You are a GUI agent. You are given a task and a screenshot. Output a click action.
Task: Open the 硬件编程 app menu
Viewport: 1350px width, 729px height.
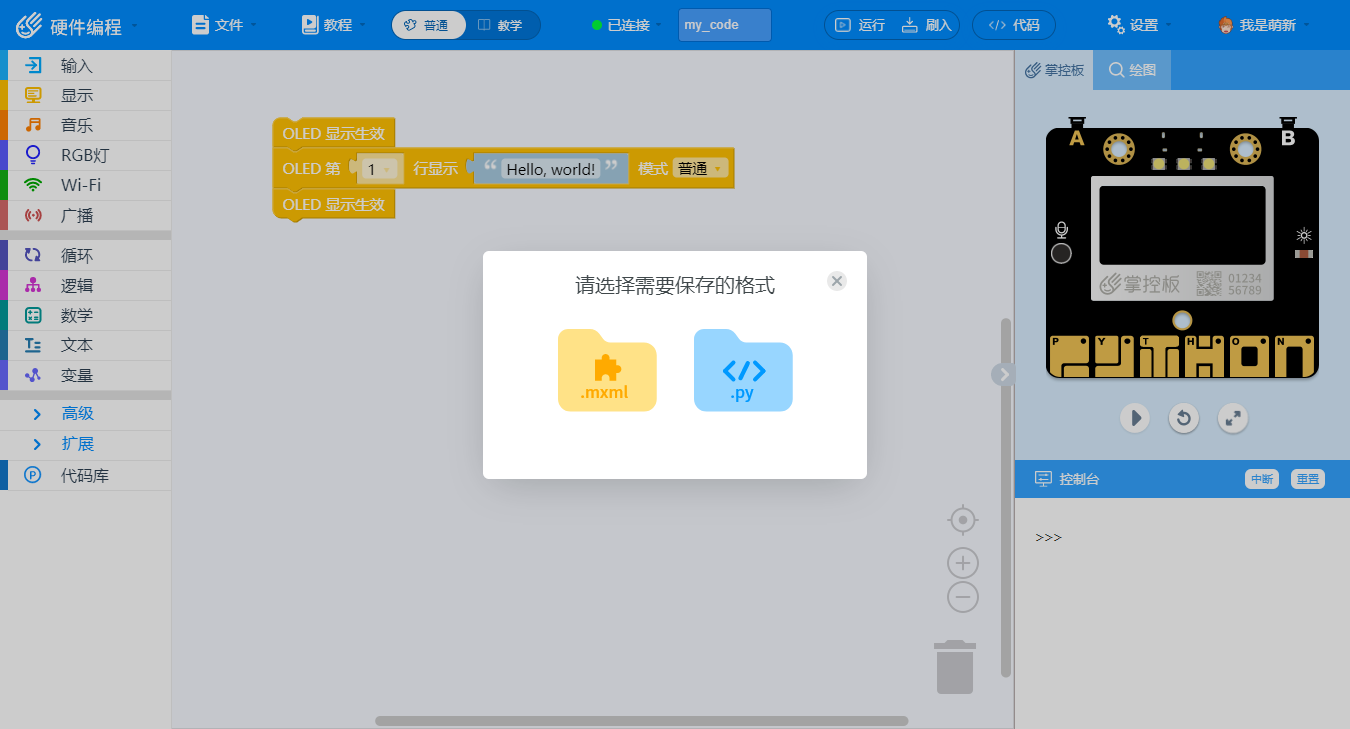click(x=76, y=25)
